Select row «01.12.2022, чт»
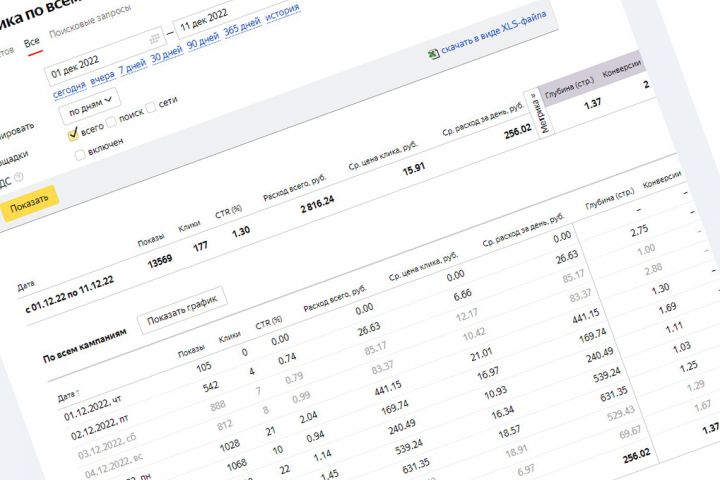This screenshot has width=720, height=480. [x=93, y=408]
